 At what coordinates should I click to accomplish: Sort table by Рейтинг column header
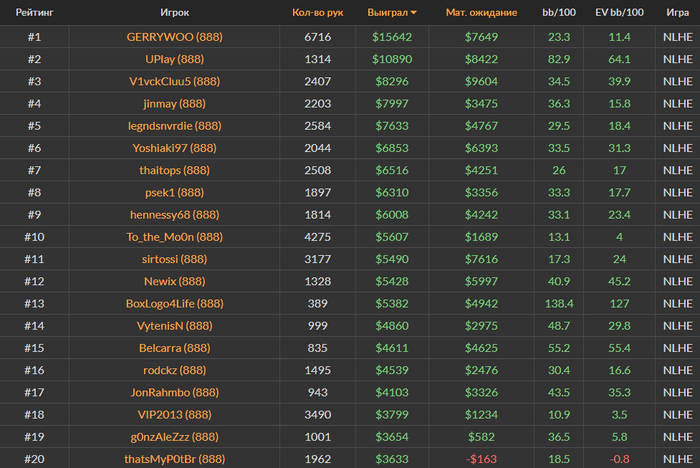point(35,13)
